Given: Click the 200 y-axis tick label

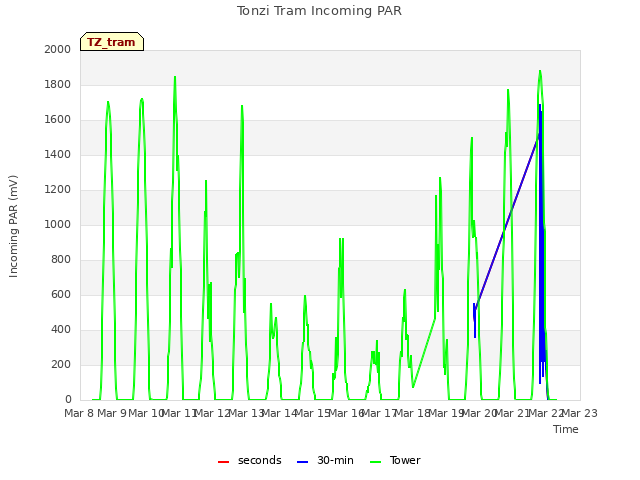Looking at the screenshot, I should coord(61,364).
